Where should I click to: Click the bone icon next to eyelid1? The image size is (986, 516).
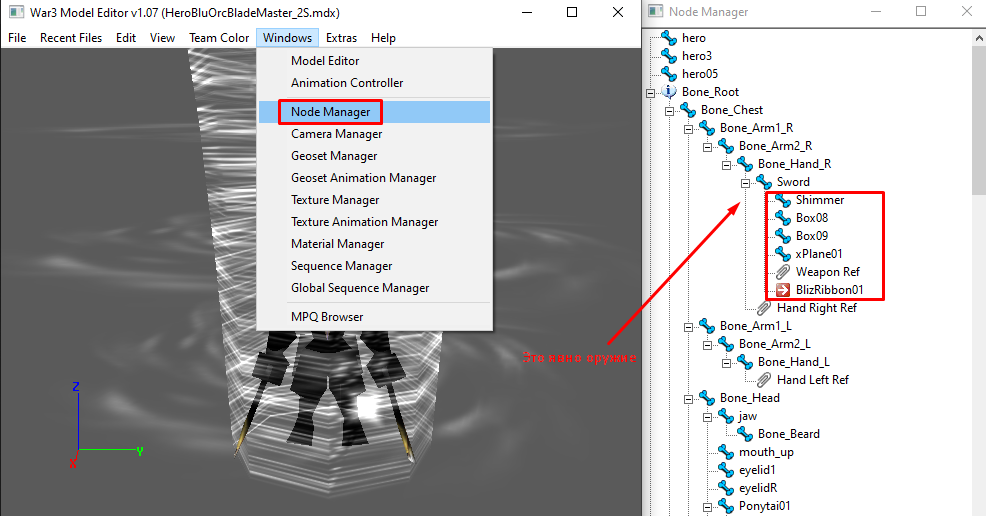pyautogui.click(x=726, y=470)
